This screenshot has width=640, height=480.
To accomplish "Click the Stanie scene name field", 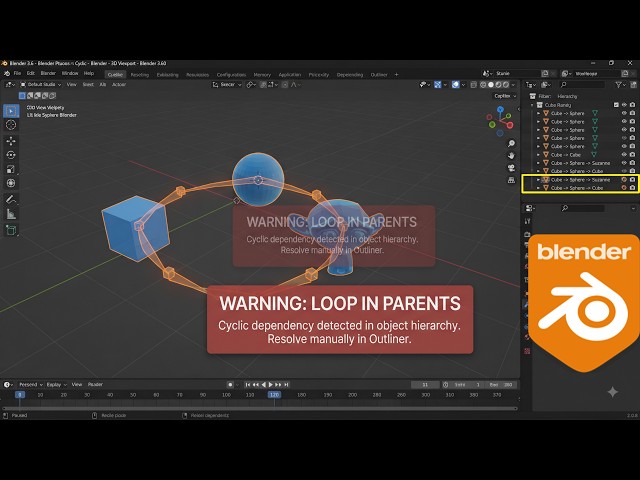I will (x=517, y=73).
